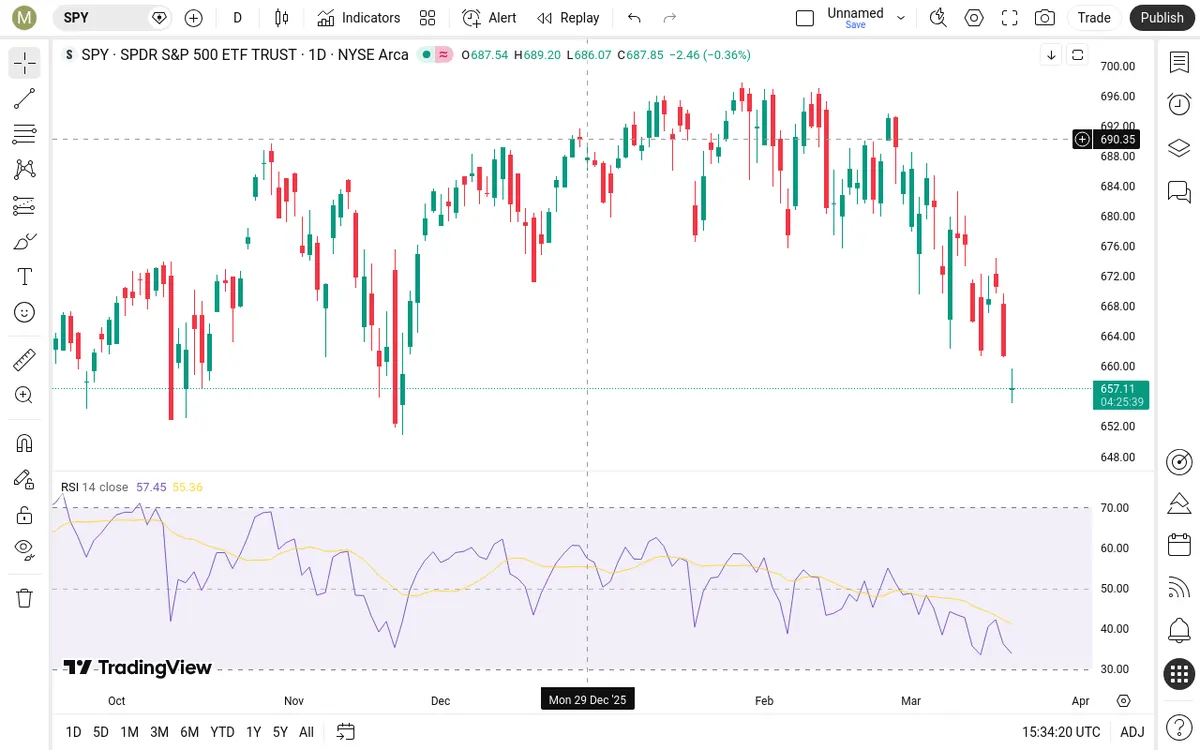Set the time range to 5Y
The width and height of the screenshot is (1200, 750).
pos(280,732)
